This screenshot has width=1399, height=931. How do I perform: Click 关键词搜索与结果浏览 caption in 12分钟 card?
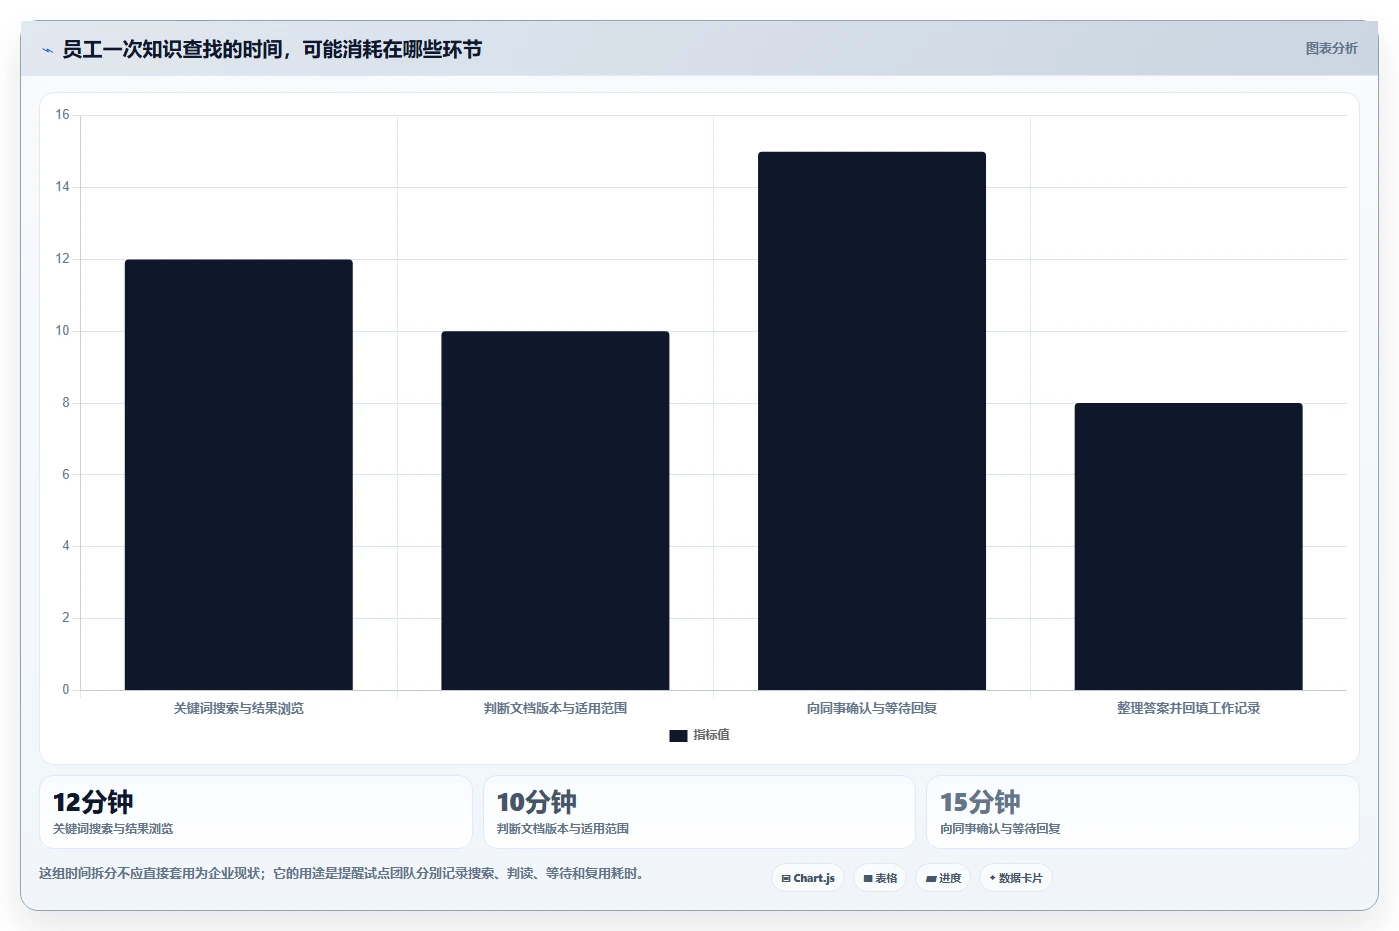pyautogui.click(x=113, y=829)
